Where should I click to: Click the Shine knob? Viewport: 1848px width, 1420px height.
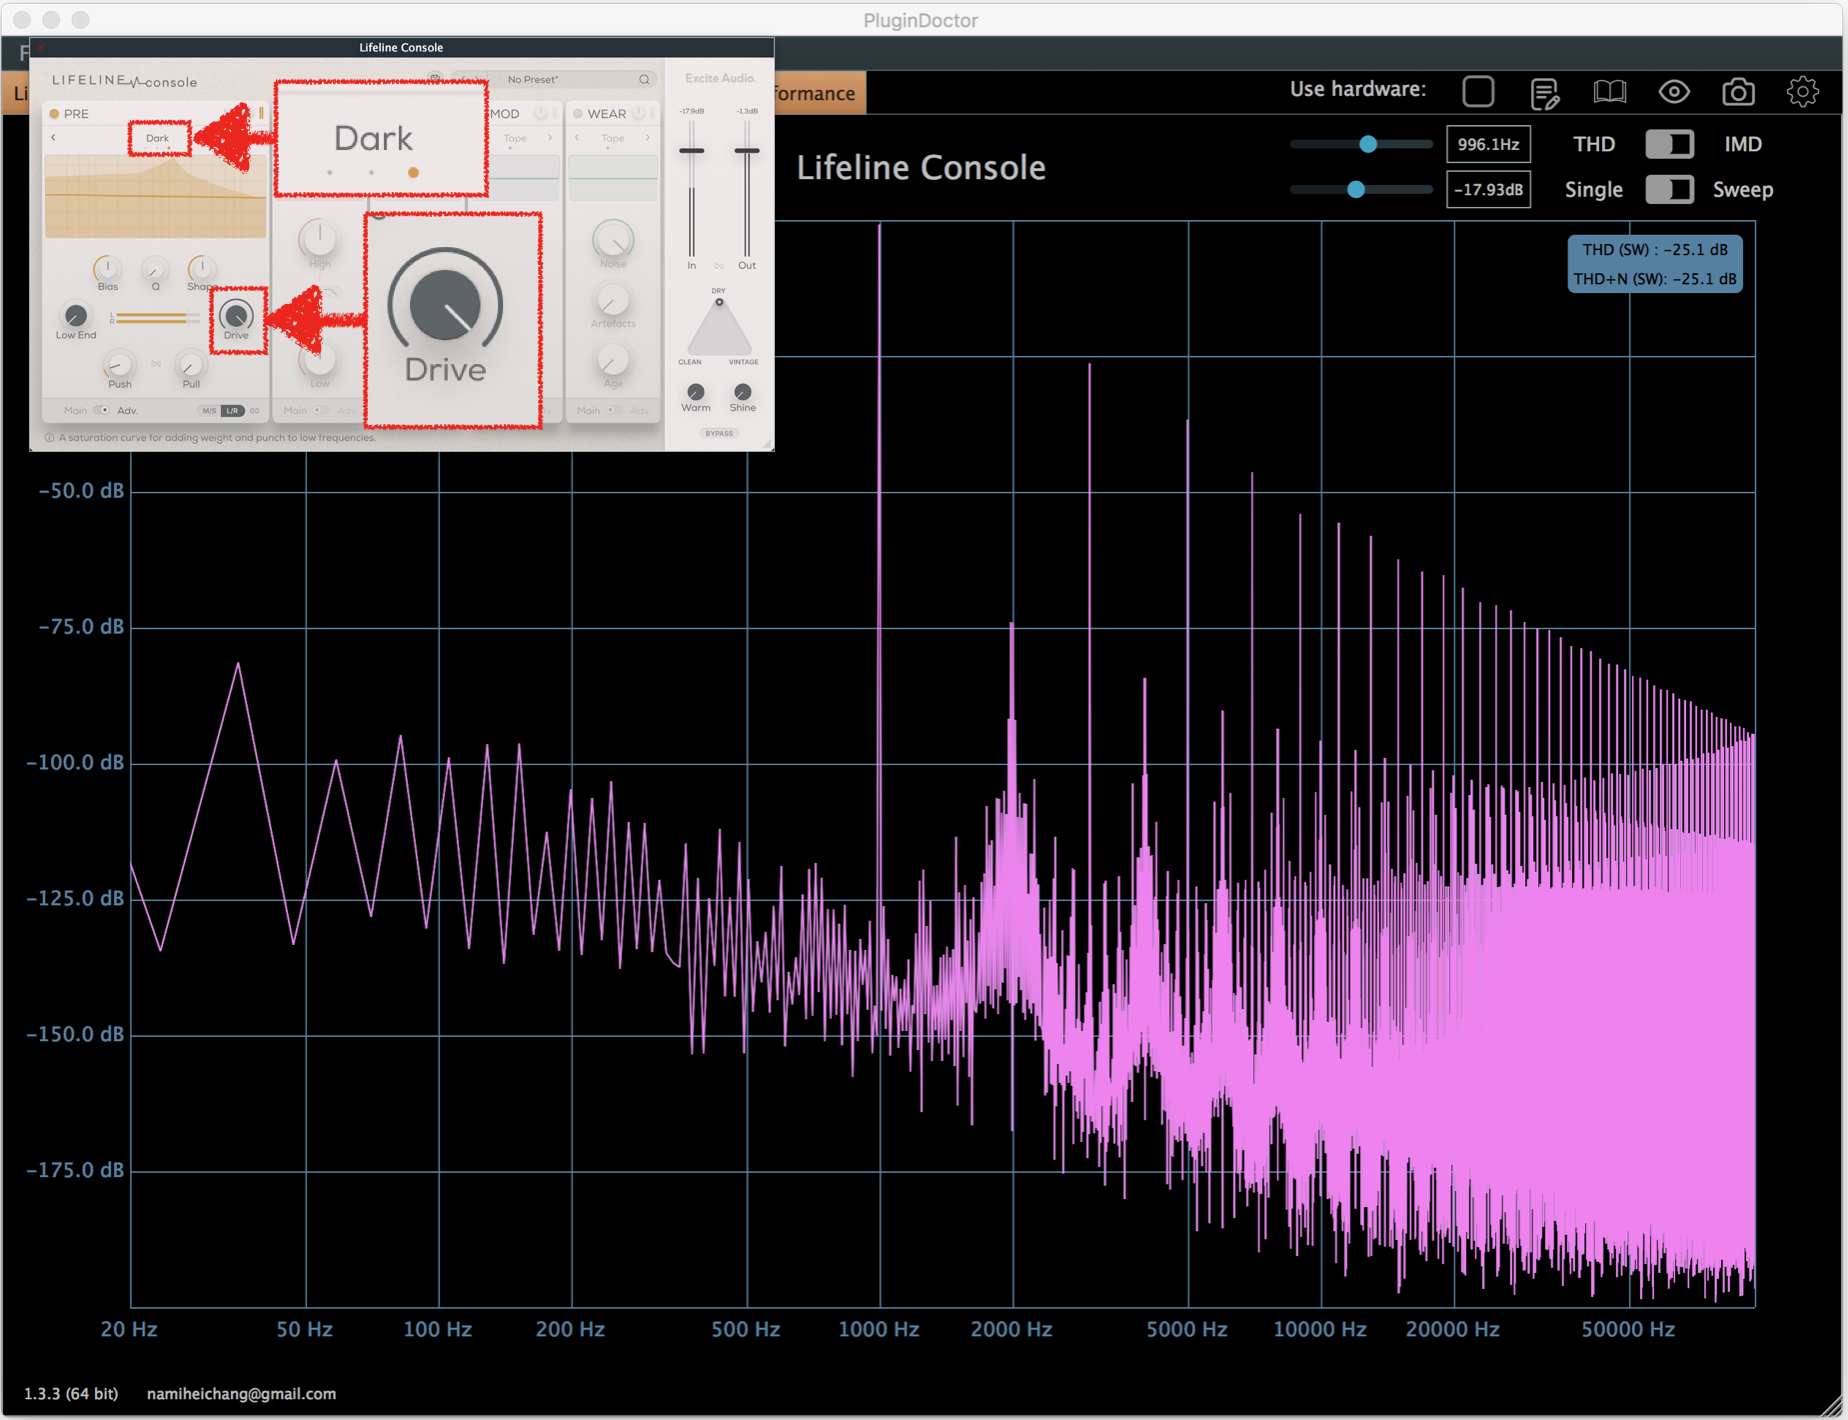[743, 391]
